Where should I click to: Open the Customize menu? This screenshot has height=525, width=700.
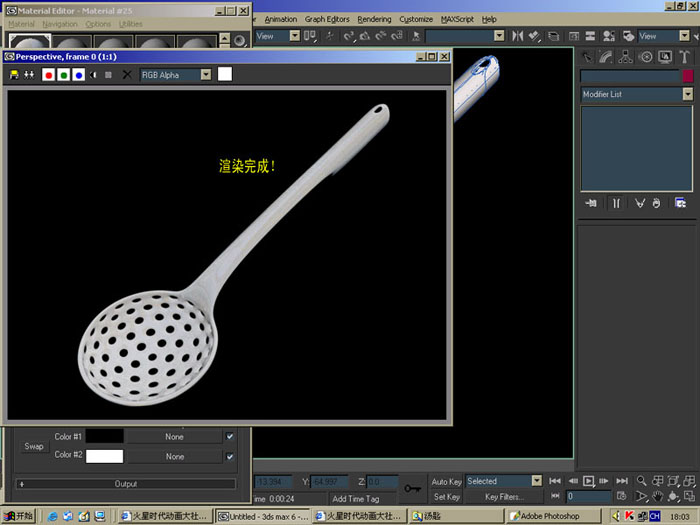pyautogui.click(x=416, y=19)
